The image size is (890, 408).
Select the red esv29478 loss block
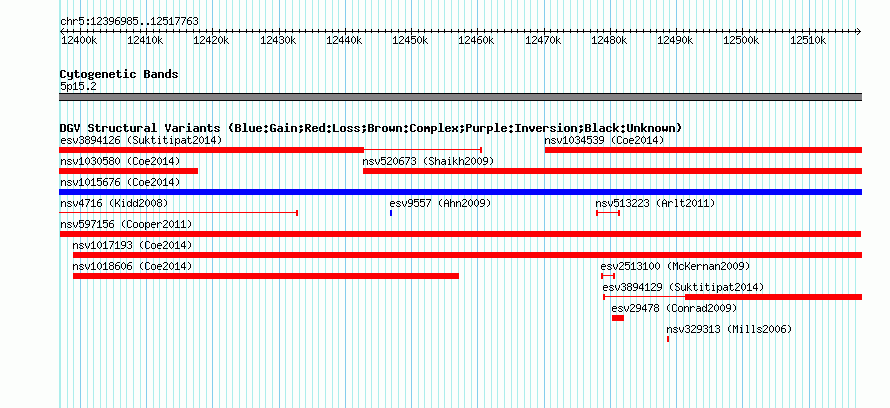(618, 318)
